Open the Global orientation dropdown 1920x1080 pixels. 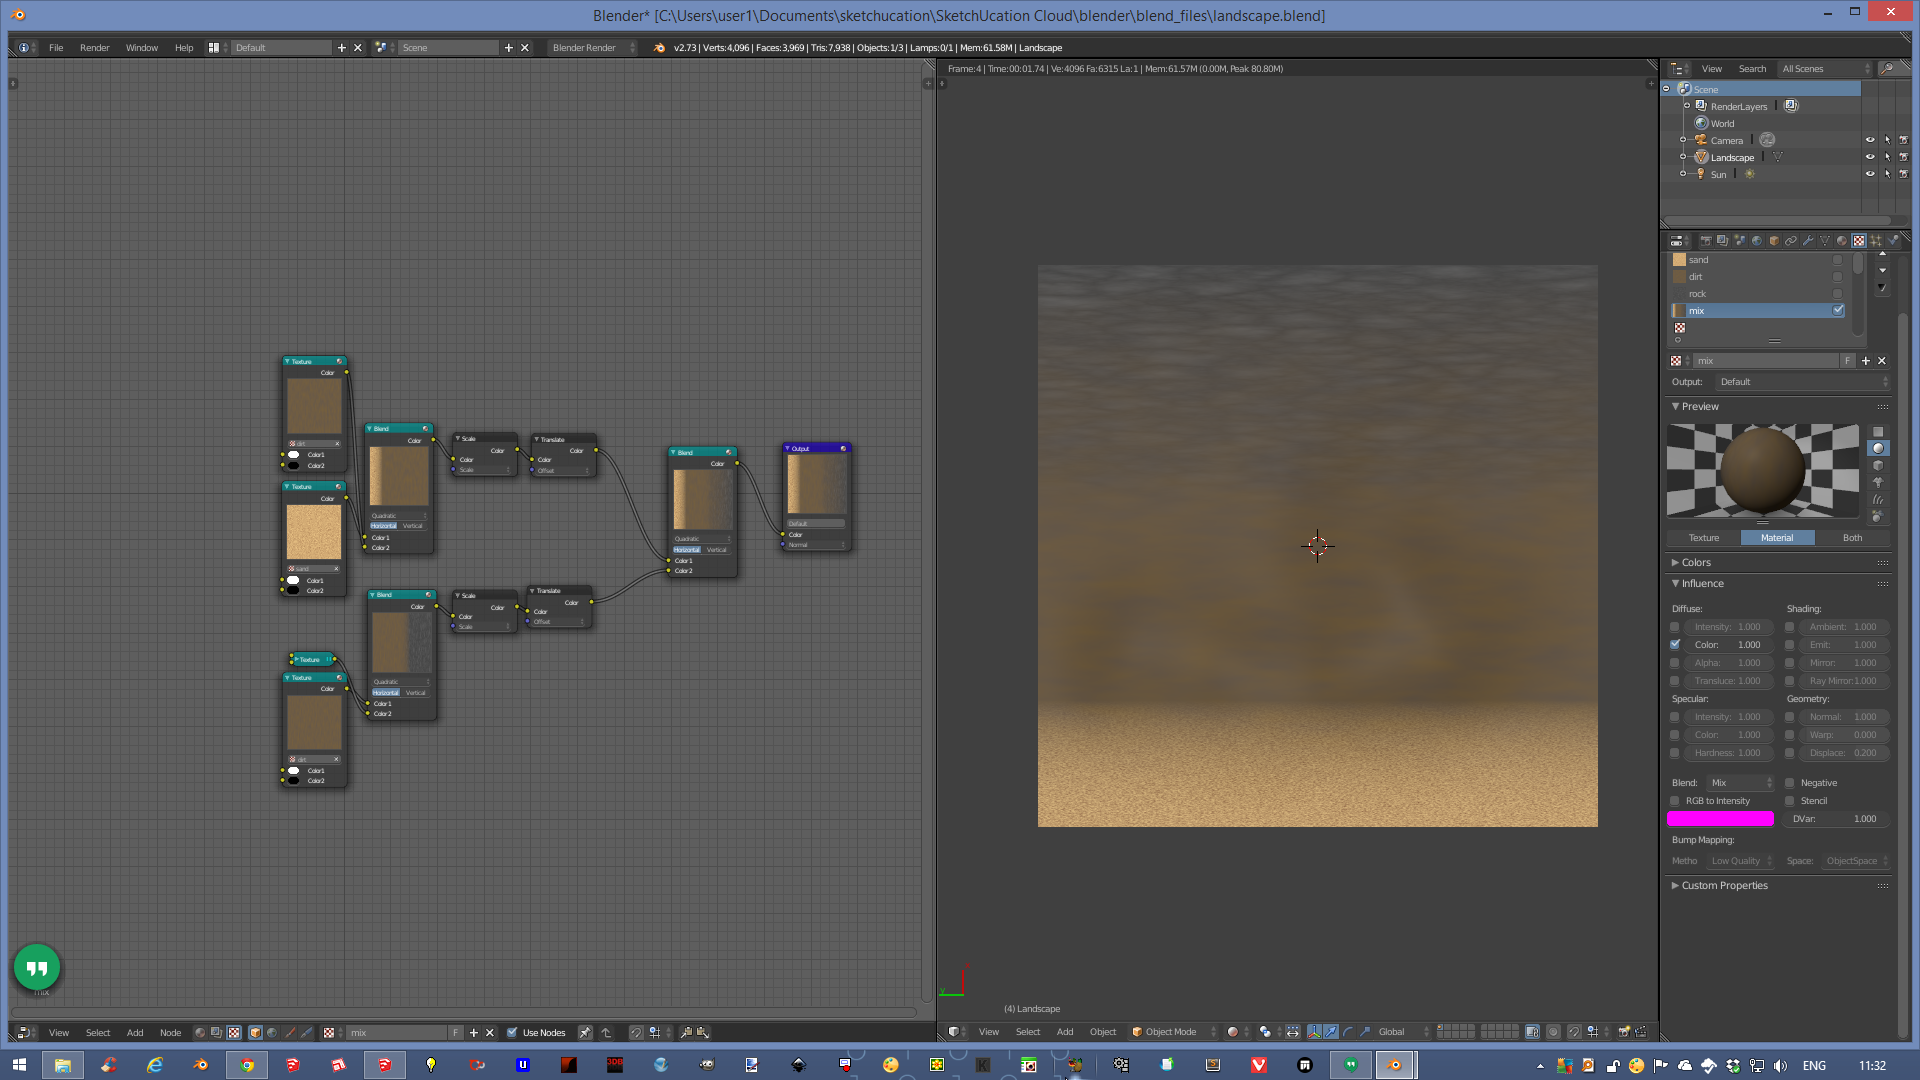coord(1403,1032)
